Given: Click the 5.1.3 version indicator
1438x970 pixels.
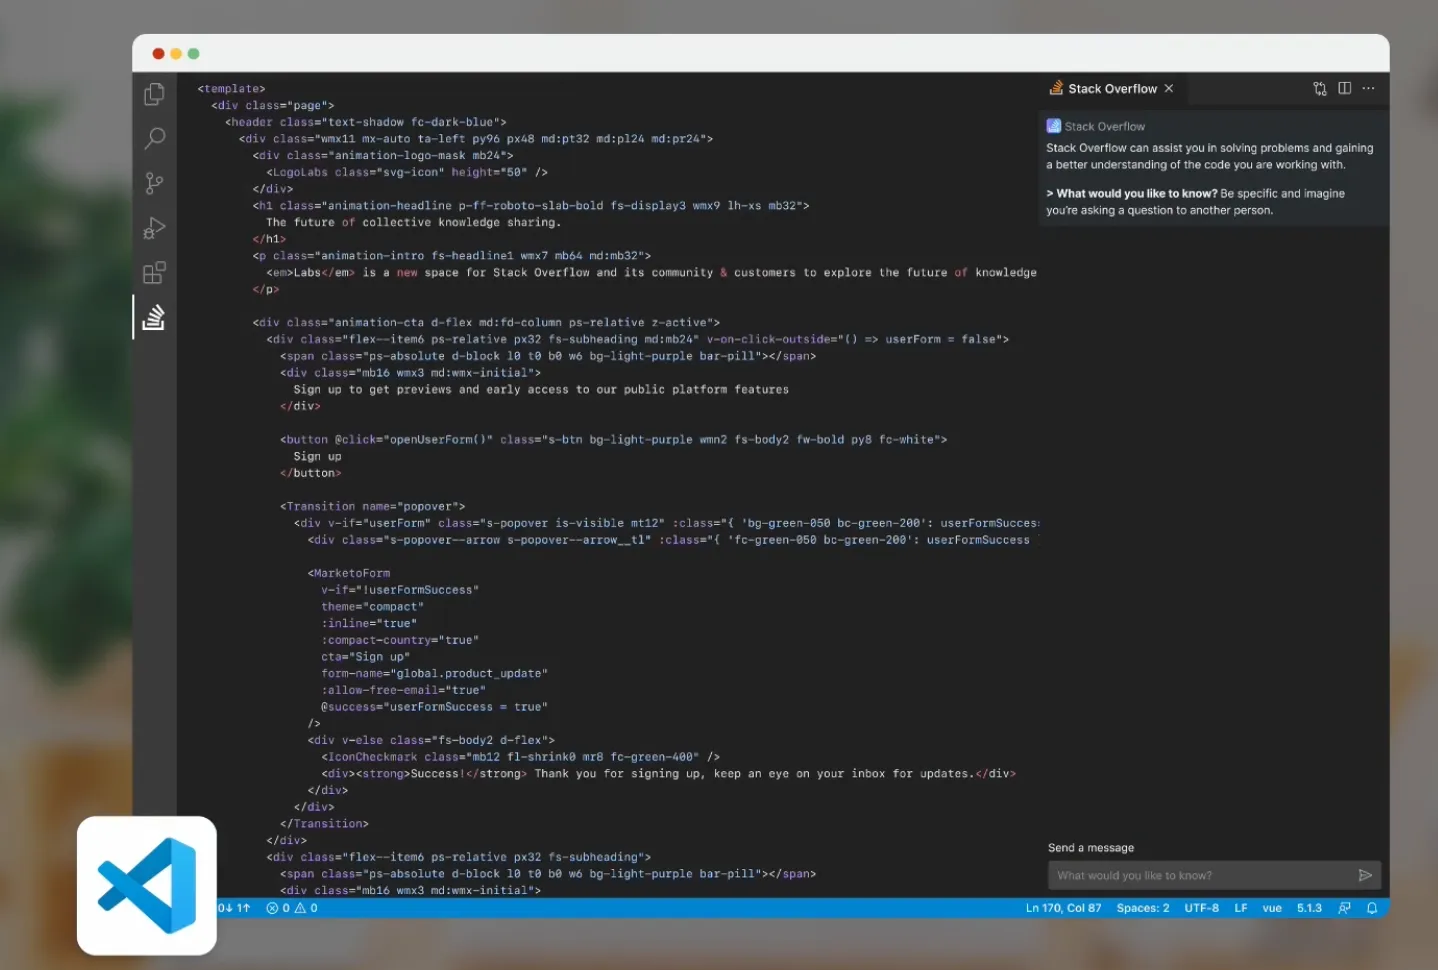Looking at the screenshot, I should (x=1309, y=908).
